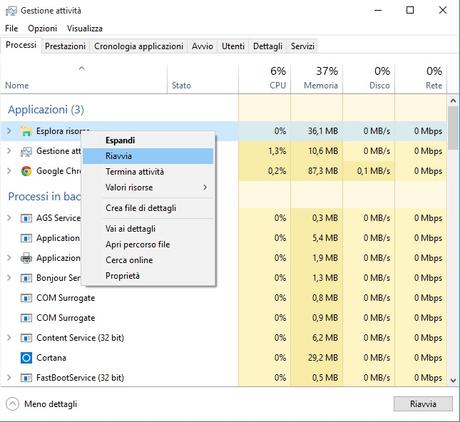Click the 0,1 MB/s disk value
460x422 pixels.
tap(373, 171)
